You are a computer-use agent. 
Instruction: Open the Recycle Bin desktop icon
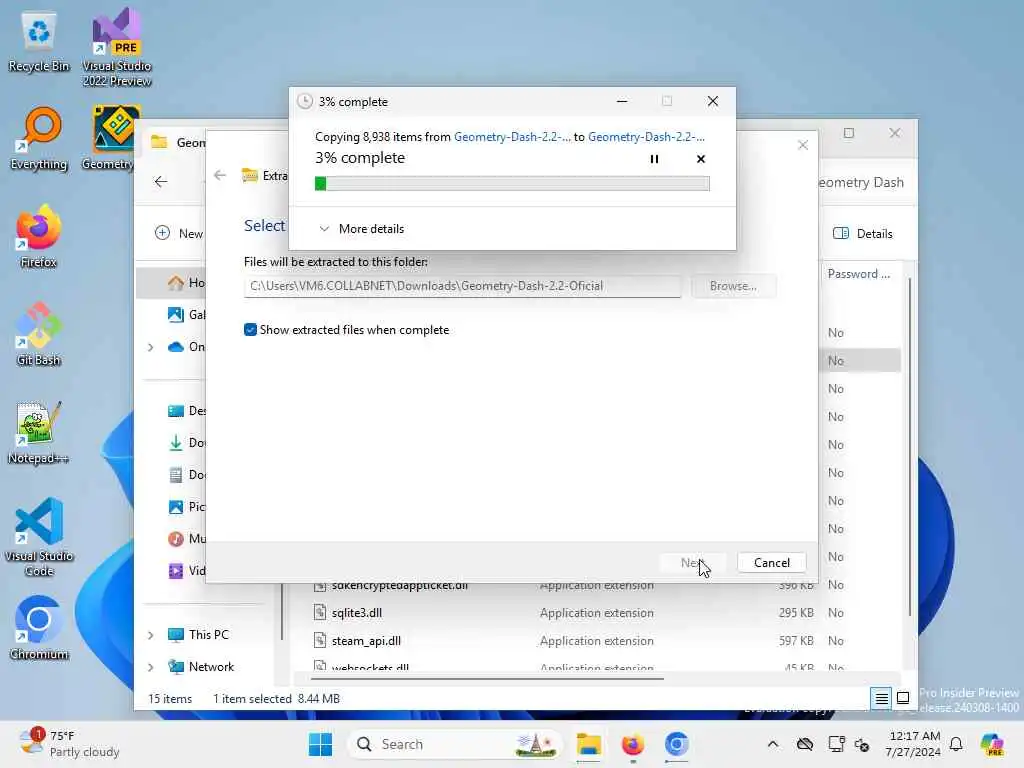[39, 42]
